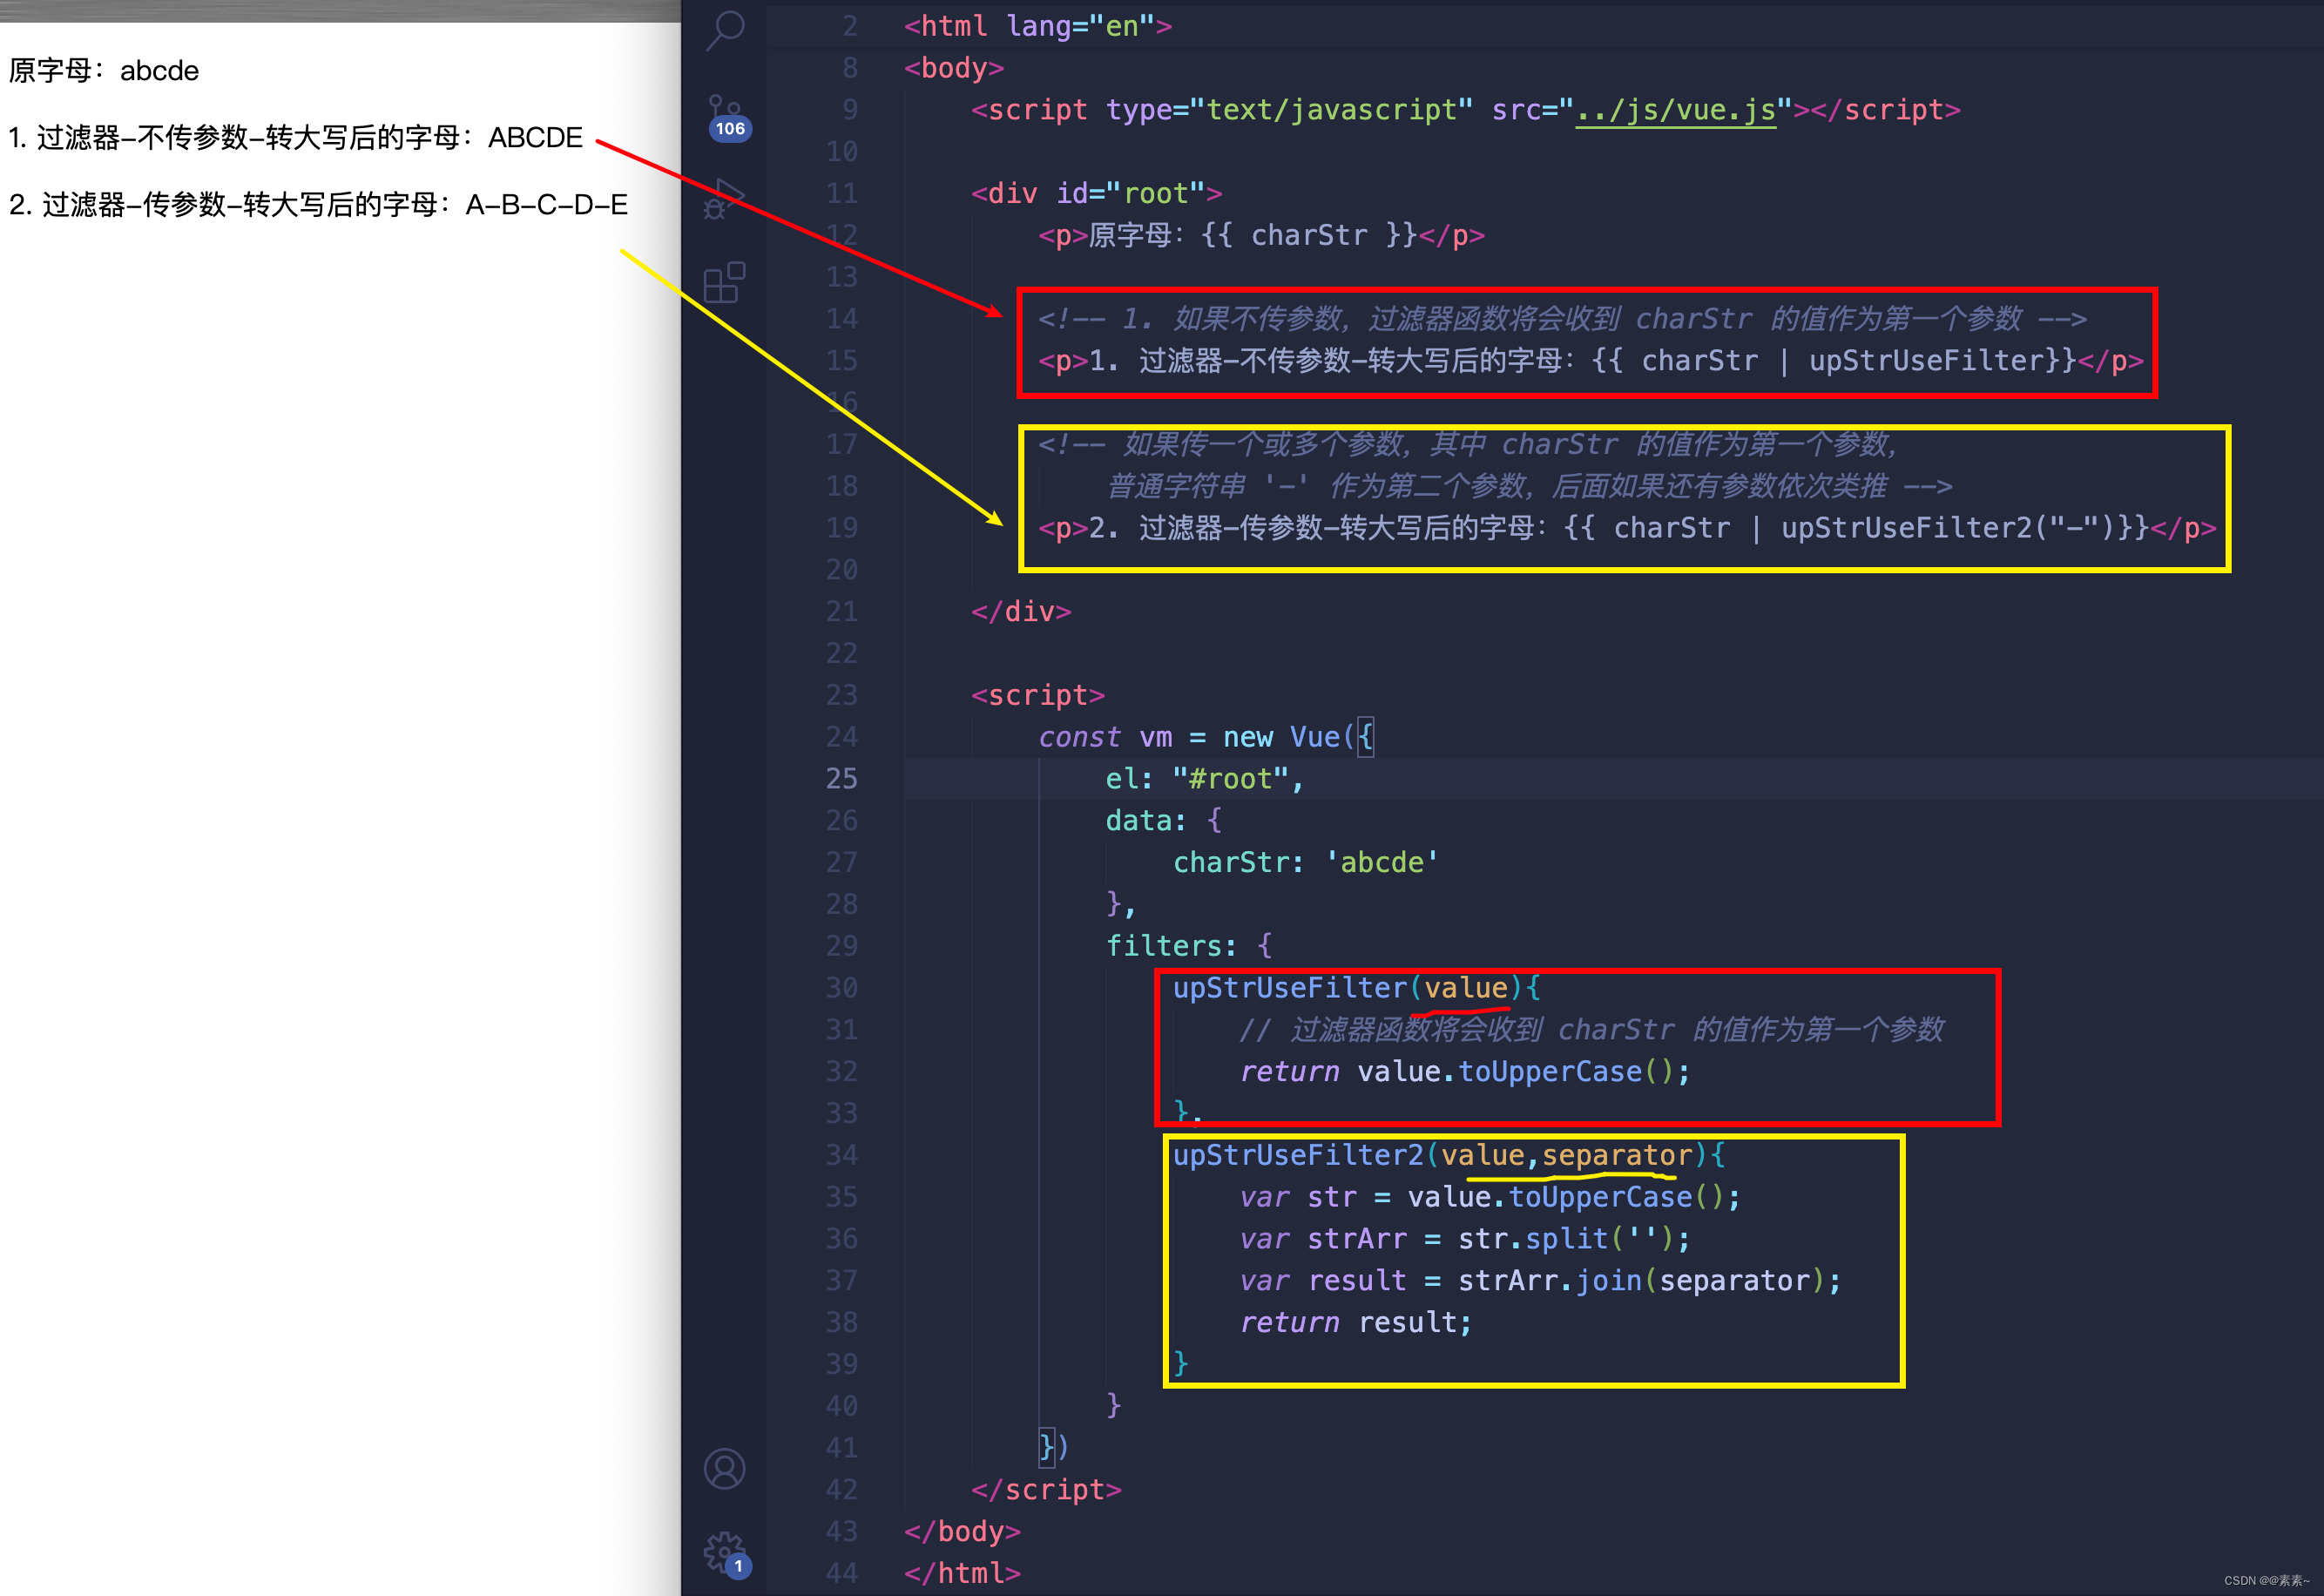Image resolution: width=2324 pixels, height=1596 pixels.
Task: Click const vm = new Vue({ line
Action: click(x=1206, y=737)
